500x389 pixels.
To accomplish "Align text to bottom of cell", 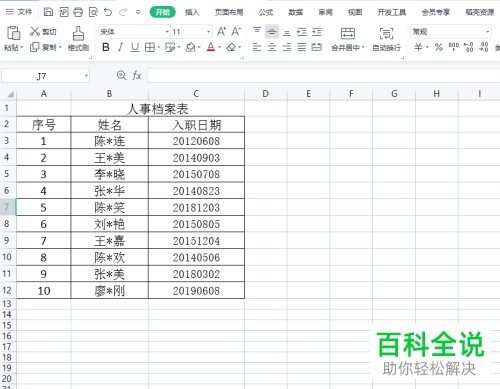I will 287,32.
